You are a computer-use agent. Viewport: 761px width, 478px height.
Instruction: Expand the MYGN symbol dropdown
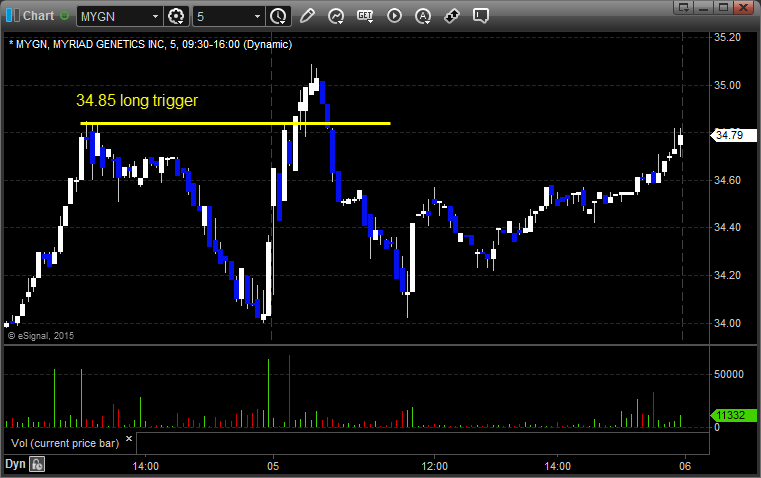[x=155, y=16]
